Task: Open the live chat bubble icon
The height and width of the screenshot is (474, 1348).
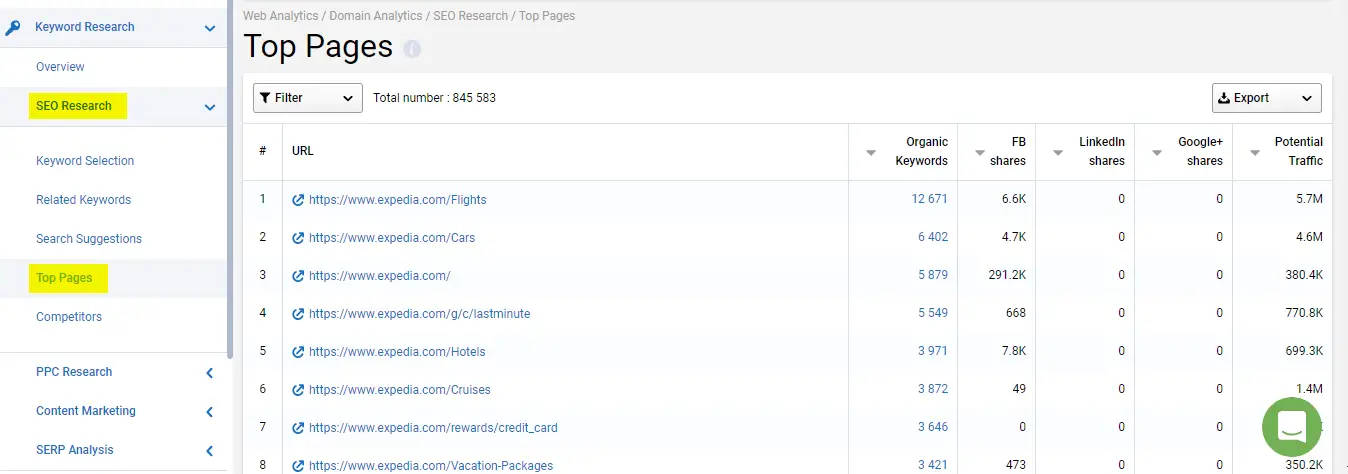Action: pos(1292,427)
